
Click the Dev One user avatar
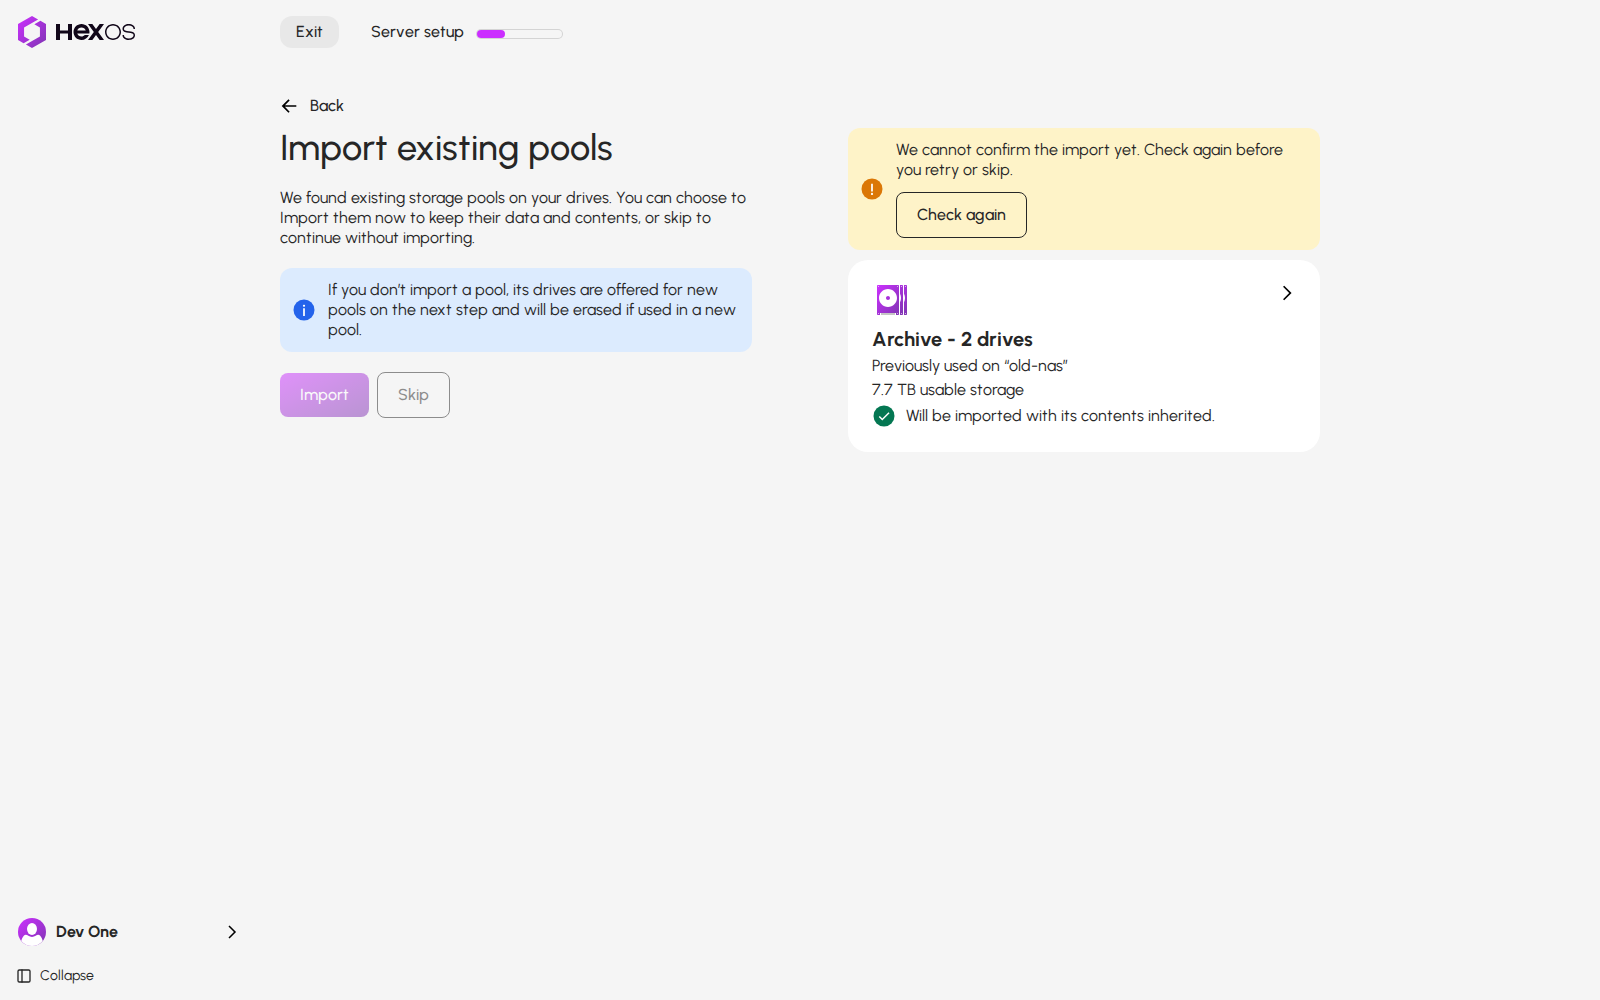click(x=32, y=932)
